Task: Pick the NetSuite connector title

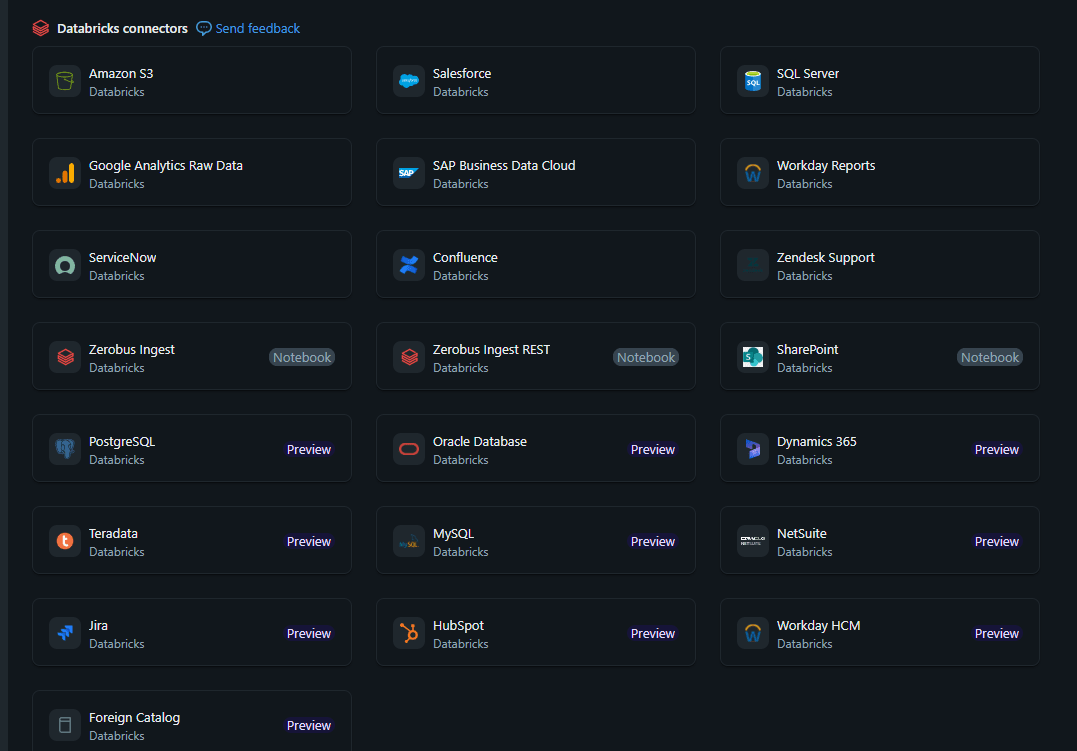Action: click(x=802, y=534)
